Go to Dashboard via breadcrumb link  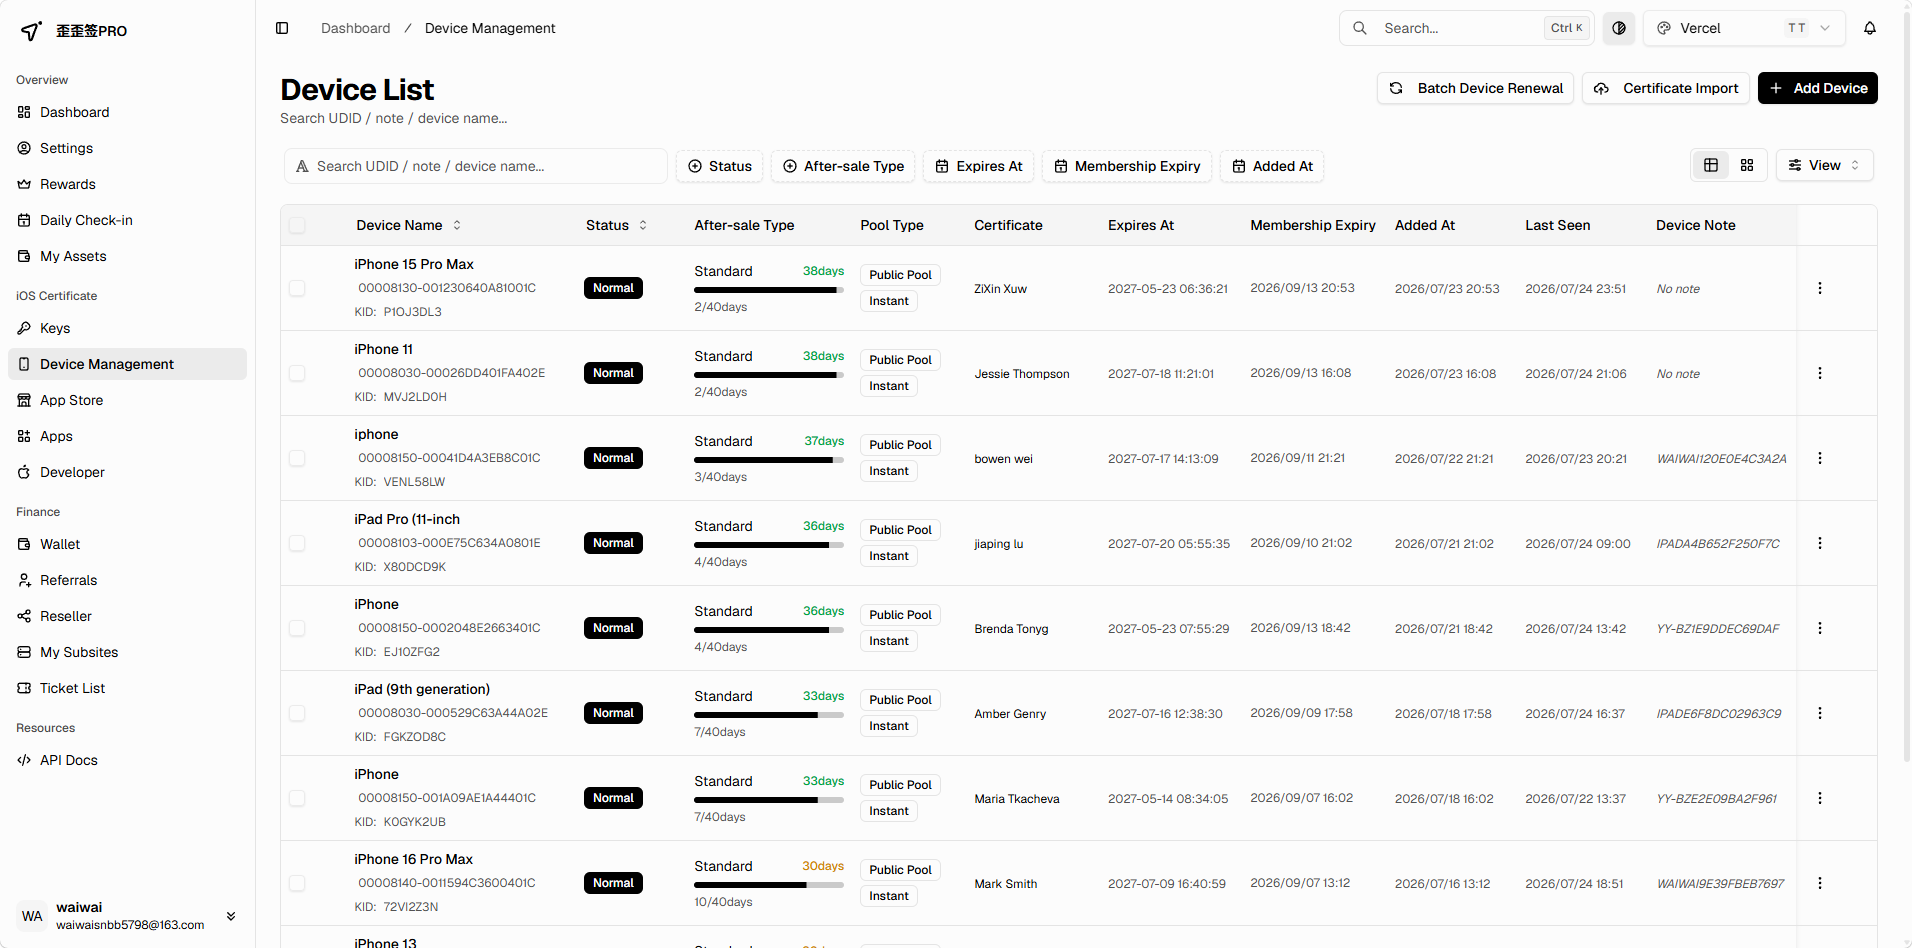pyautogui.click(x=356, y=28)
